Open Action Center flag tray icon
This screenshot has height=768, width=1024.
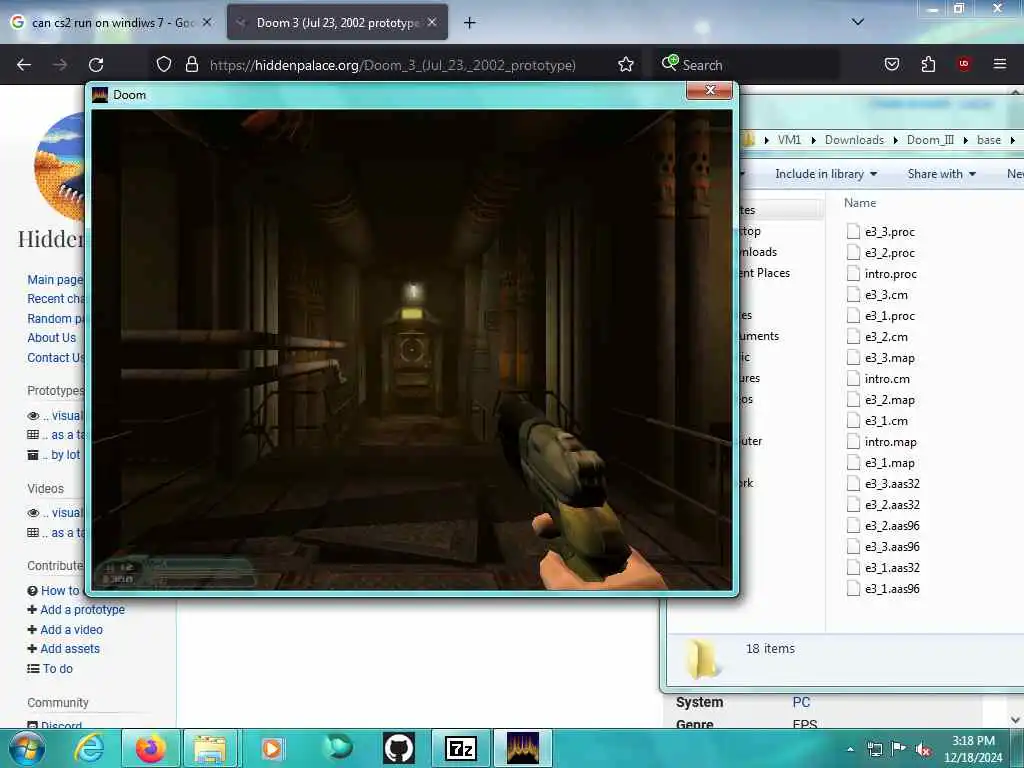click(x=899, y=749)
